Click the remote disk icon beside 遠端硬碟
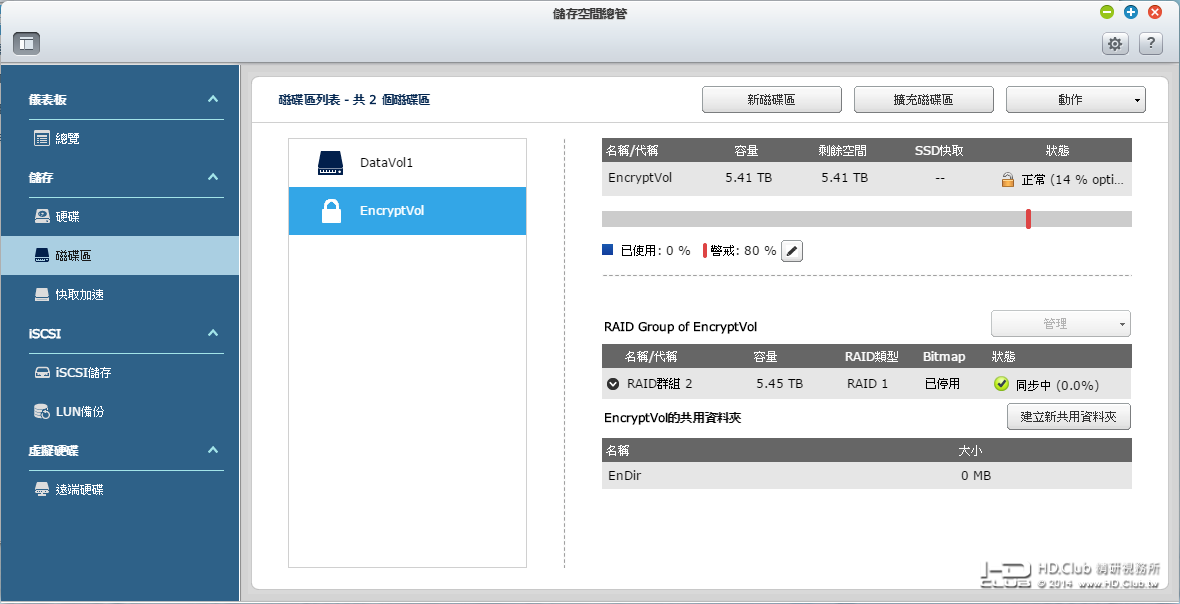The image size is (1180, 604). coord(42,490)
